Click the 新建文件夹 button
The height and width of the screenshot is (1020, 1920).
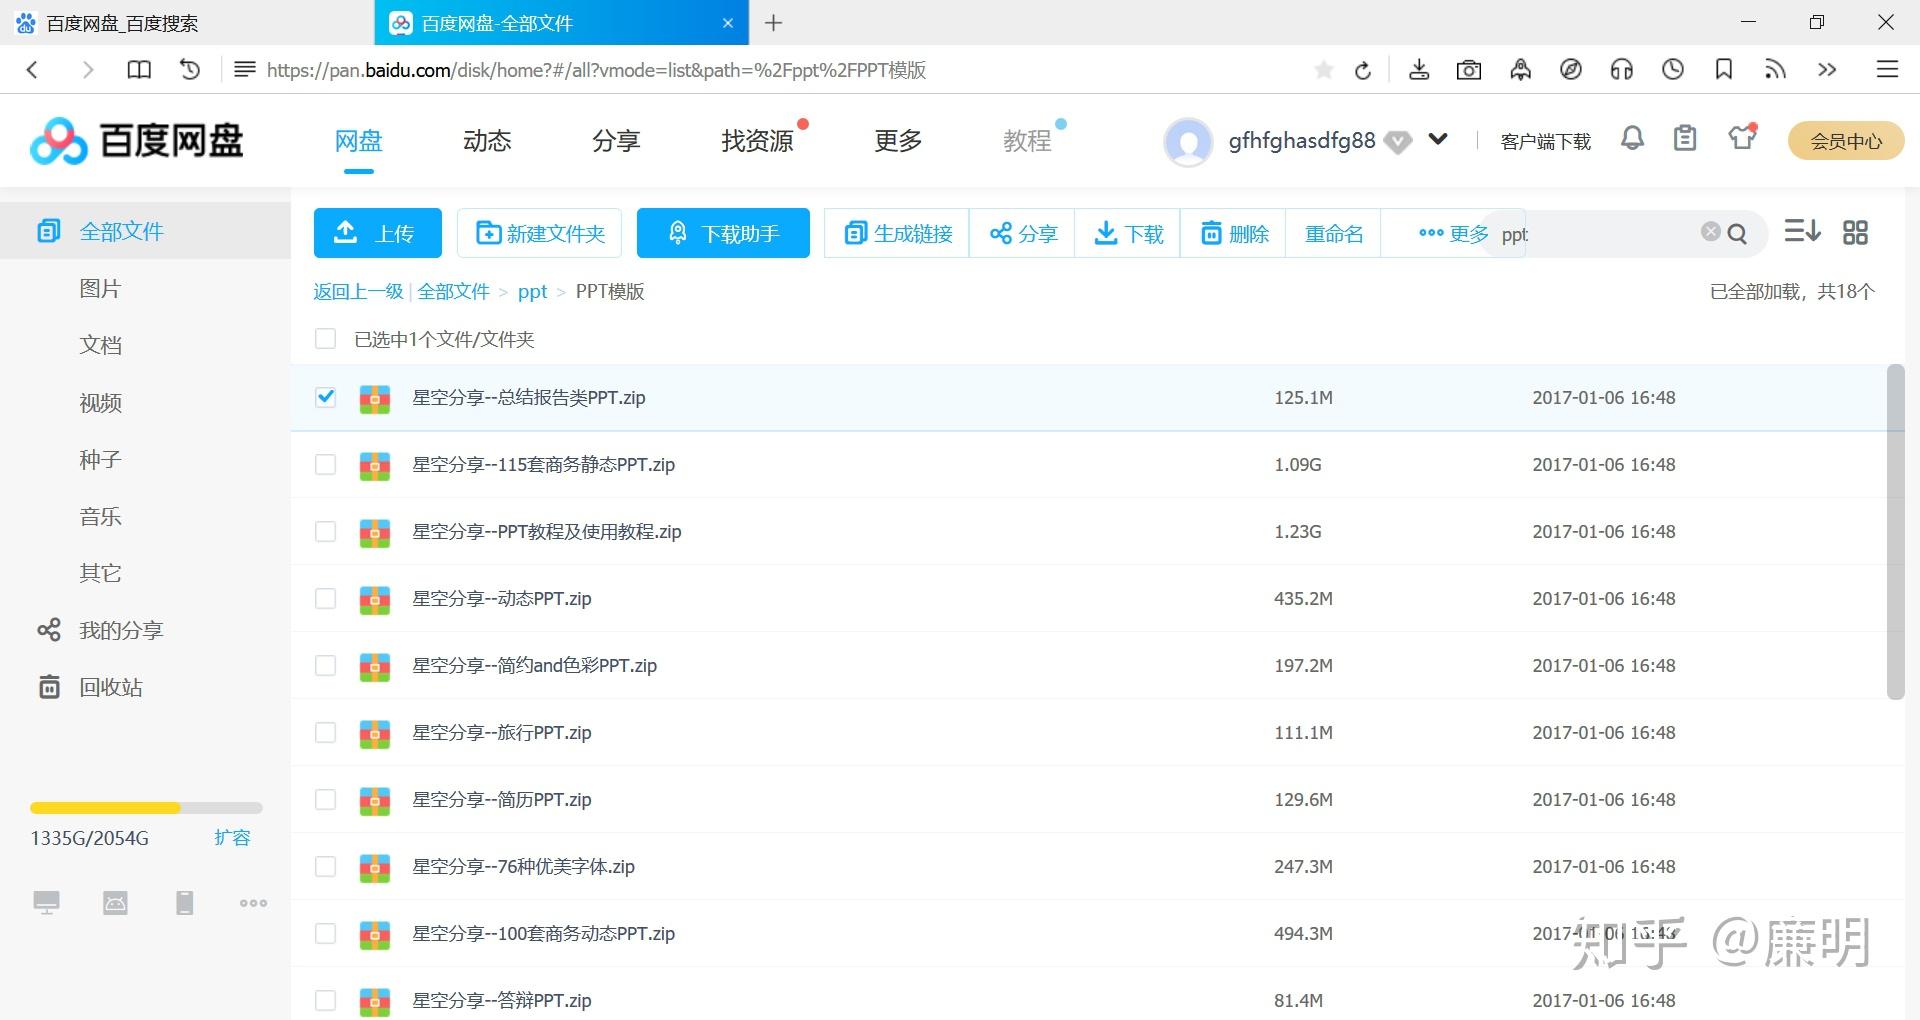pyautogui.click(x=540, y=233)
